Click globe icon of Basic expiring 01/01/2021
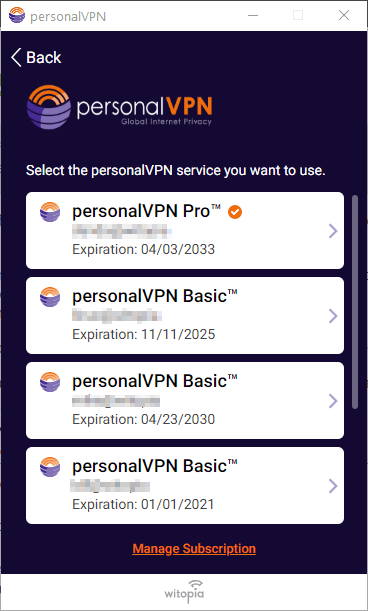Viewport: 368px width, 611px height. click(x=50, y=467)
